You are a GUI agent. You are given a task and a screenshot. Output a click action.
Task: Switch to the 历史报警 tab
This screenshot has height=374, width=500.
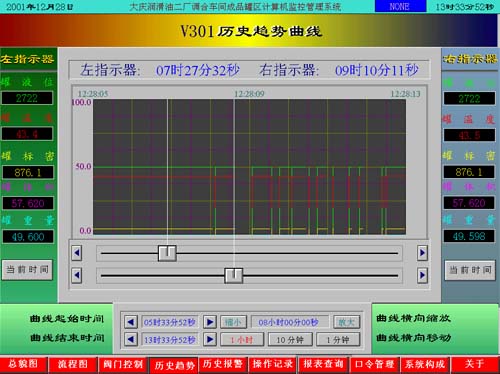tap(223, 364)
